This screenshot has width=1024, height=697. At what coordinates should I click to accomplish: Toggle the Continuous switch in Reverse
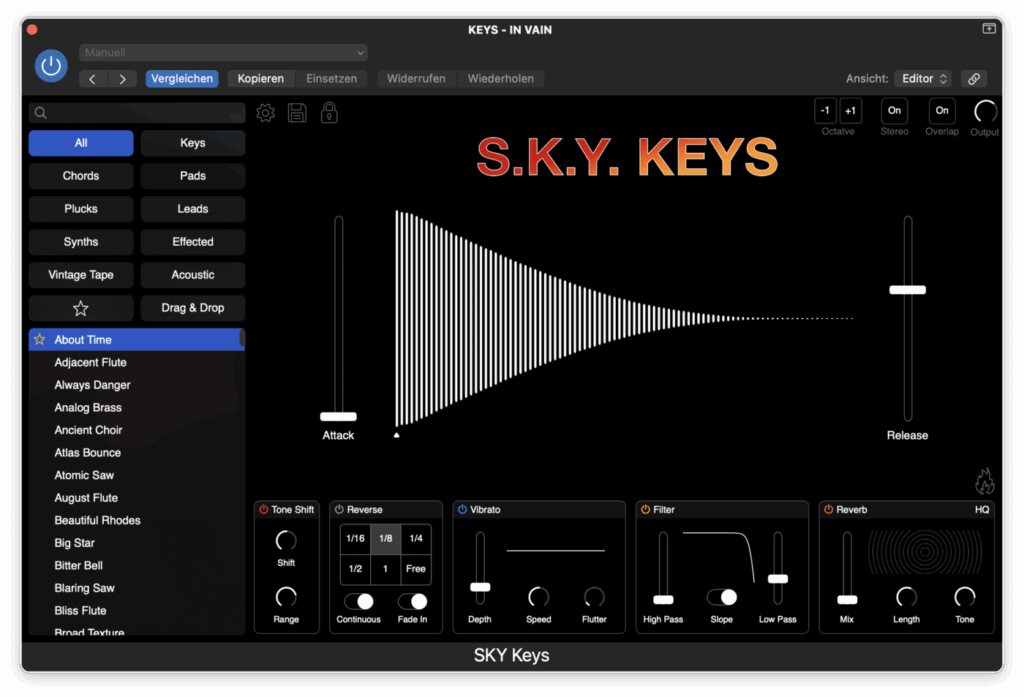358,601
